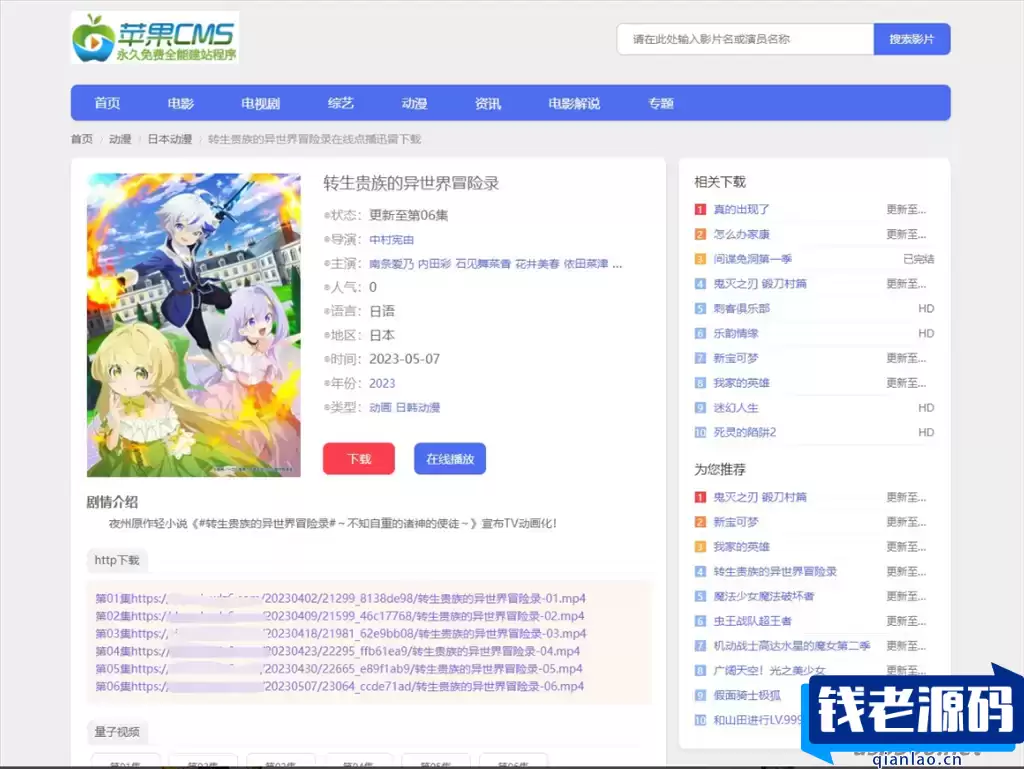The image size is (1024, 769).
Task: Open 迷幻人生 in 相关下载
Action: 736,407
